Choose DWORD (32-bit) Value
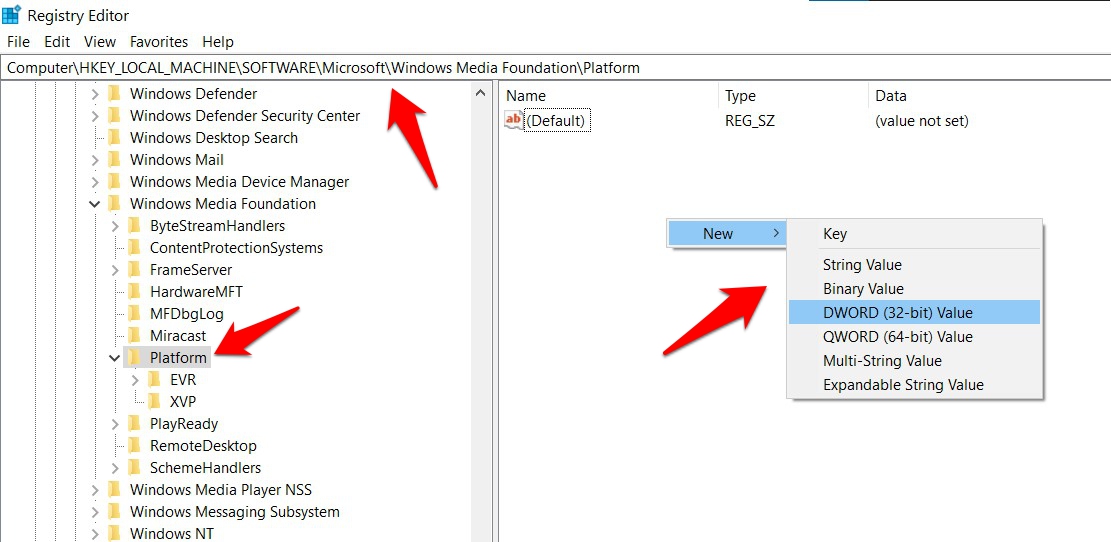This screenshot has height=542, width=1111. tap(914, 312)
